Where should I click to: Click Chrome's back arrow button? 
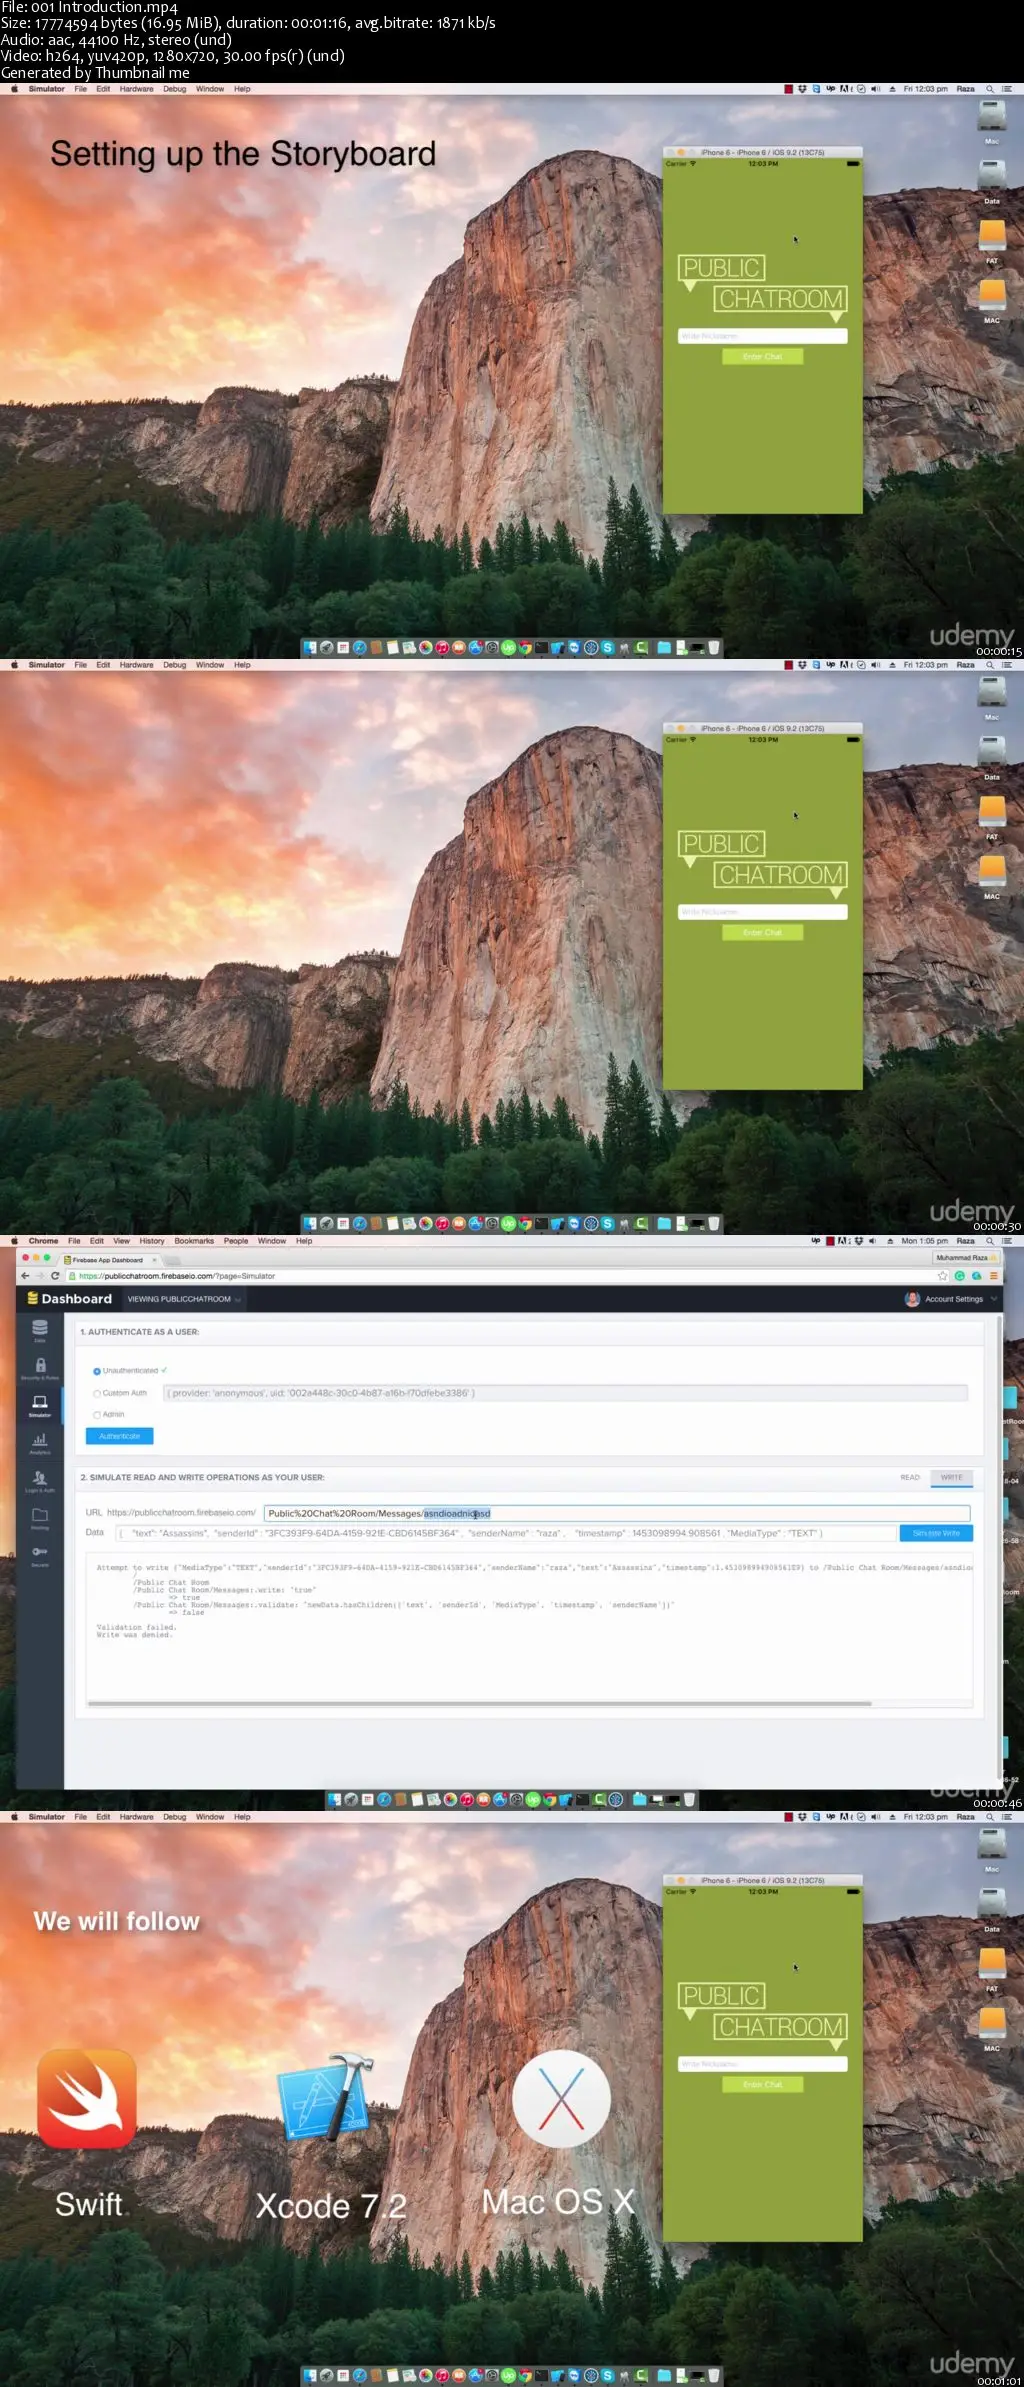[x=26, y=1275]
